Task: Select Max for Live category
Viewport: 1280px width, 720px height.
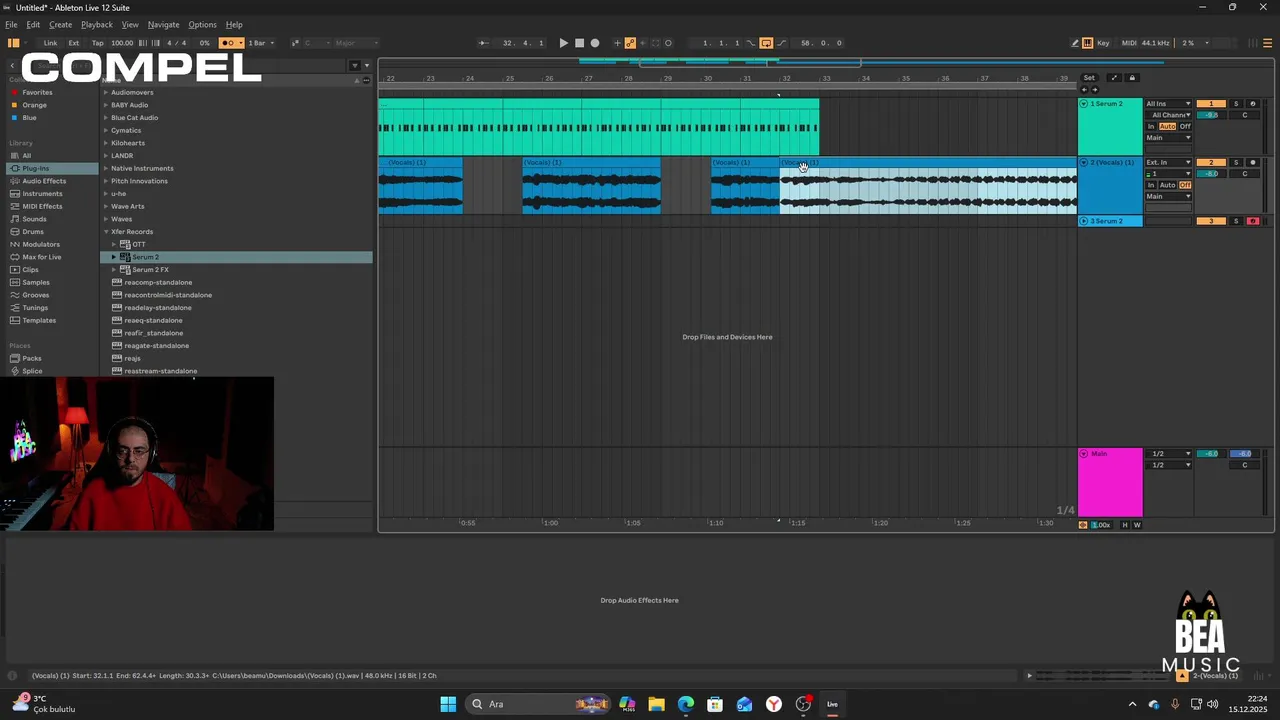Action: (x=42, y=257)
